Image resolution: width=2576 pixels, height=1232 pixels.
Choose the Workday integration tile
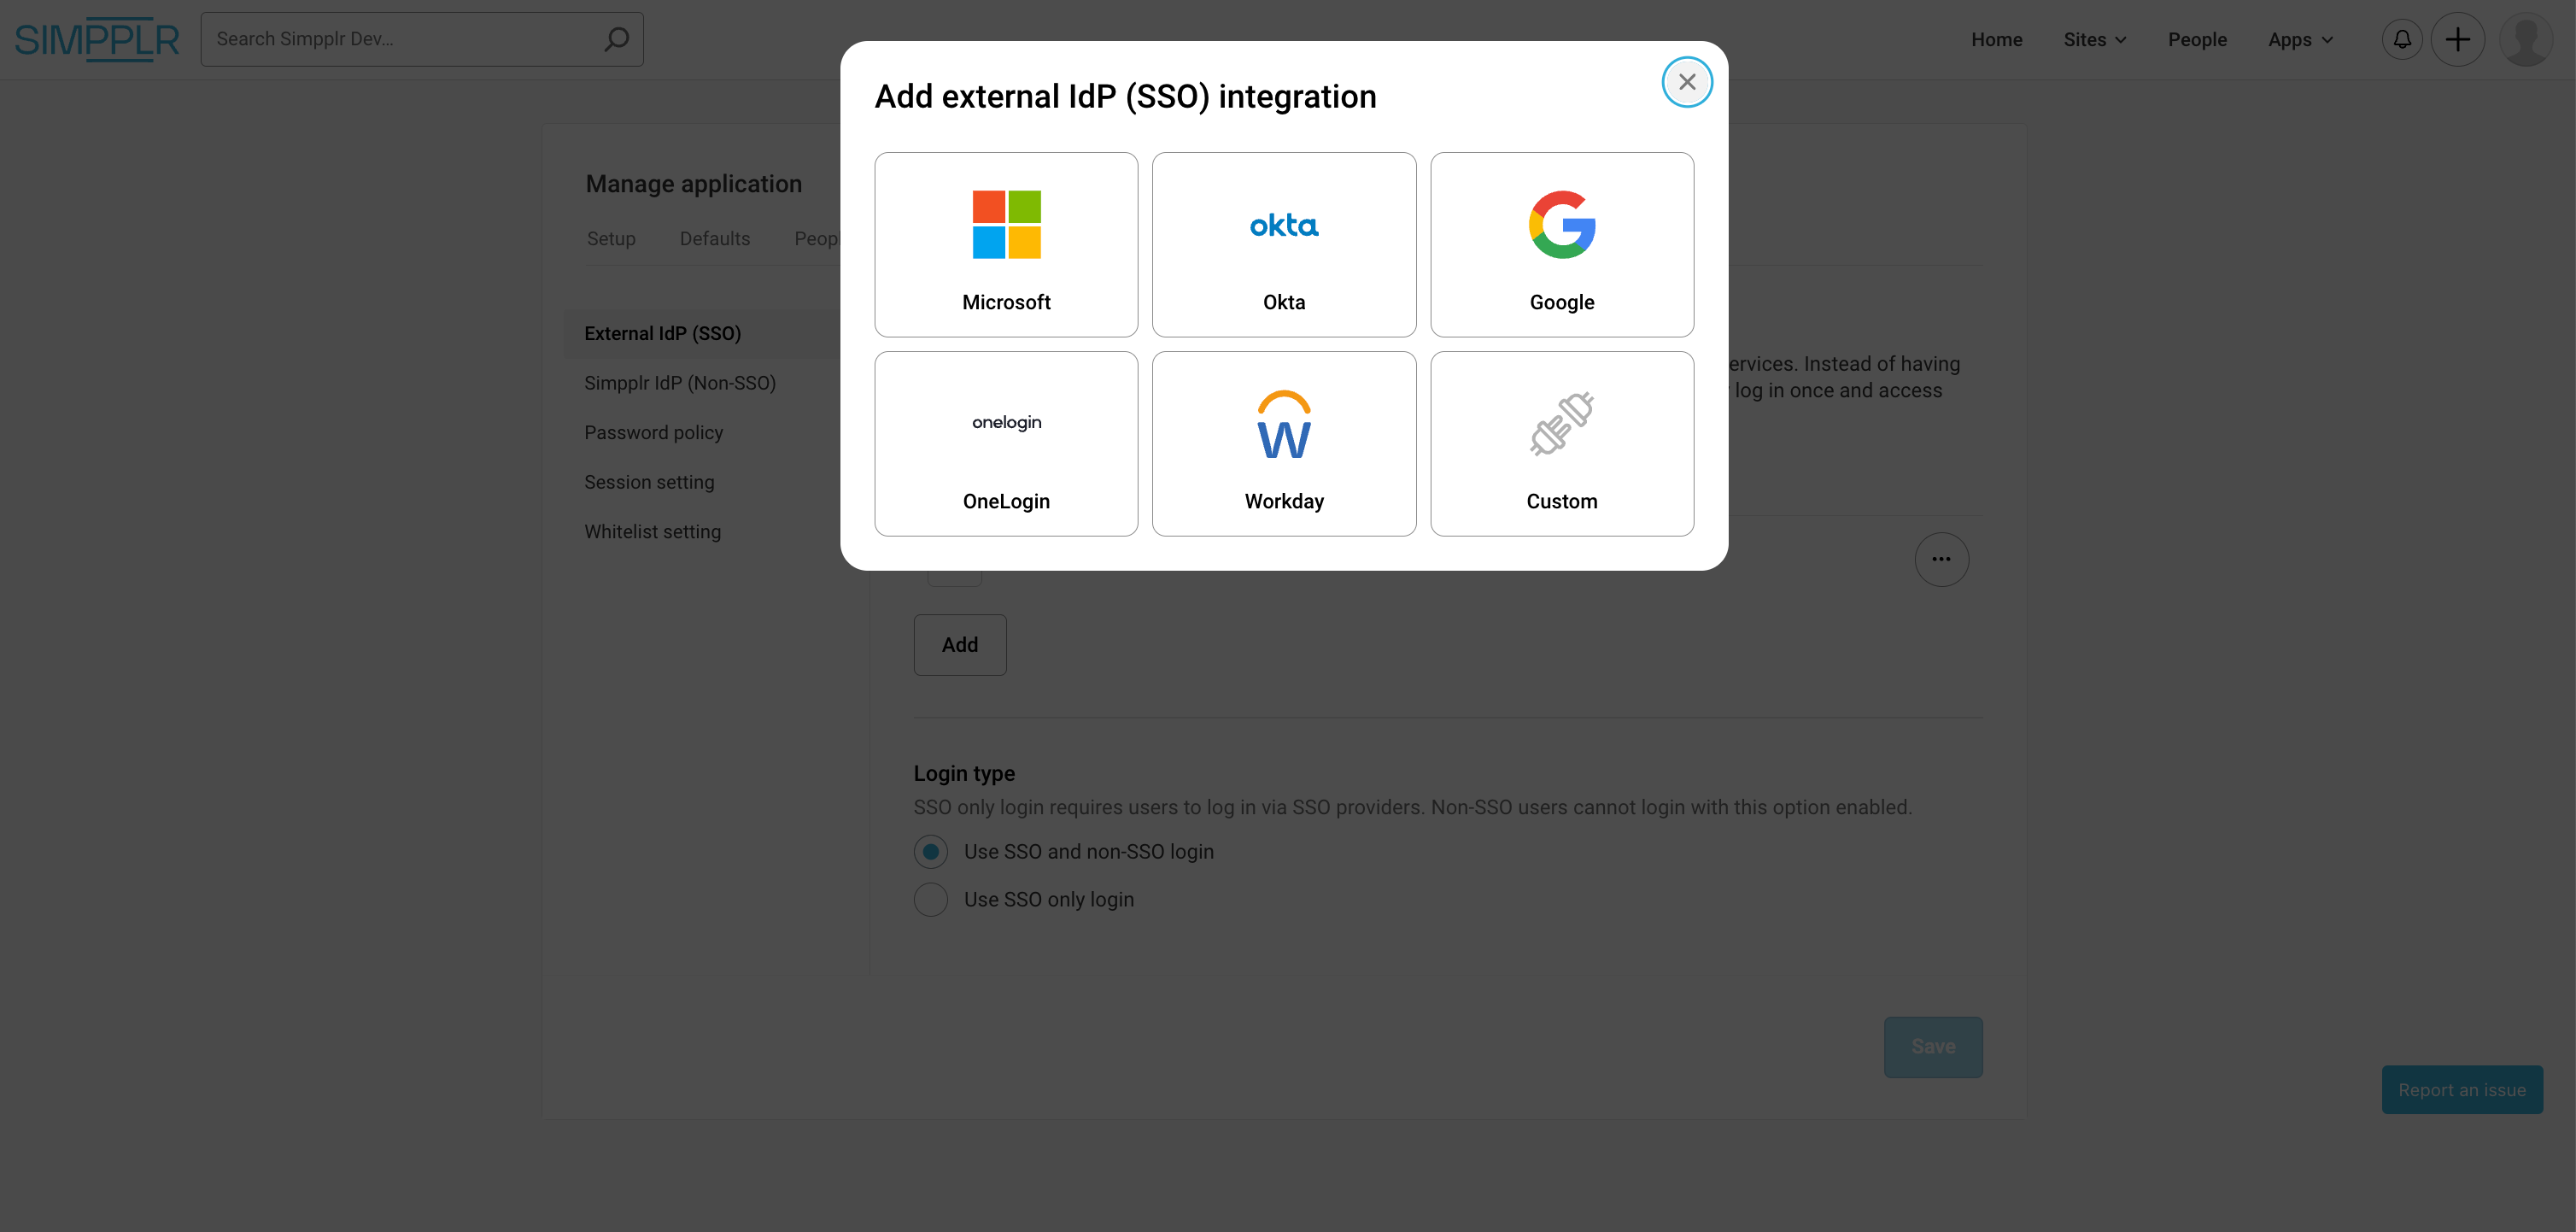1284,444
